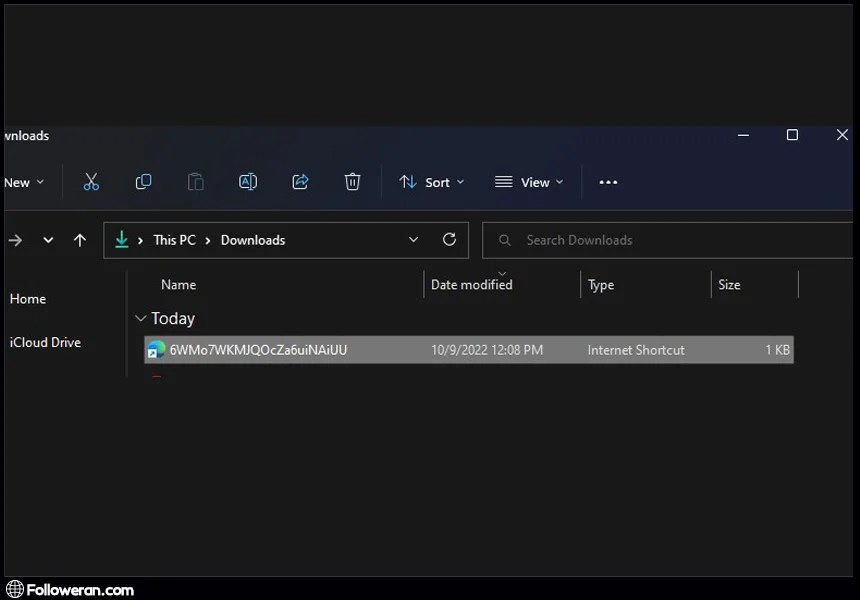Refresh the Downloads folder view
Viewport: 860px width, 600px height.
pyautogui.click(x=449, y=240)
